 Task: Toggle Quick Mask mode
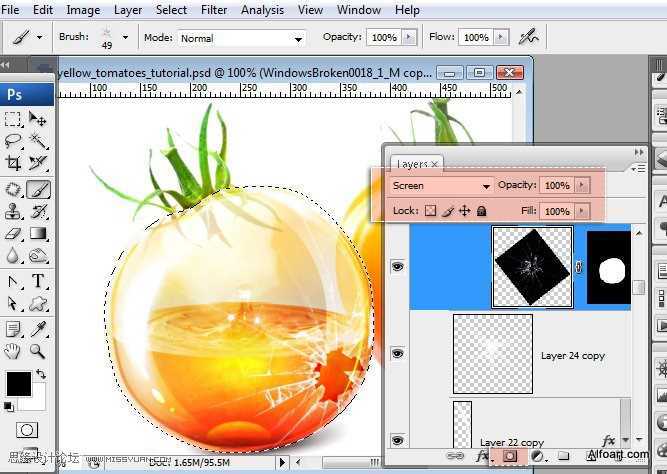pyautogui.click(x=27, y=430)
